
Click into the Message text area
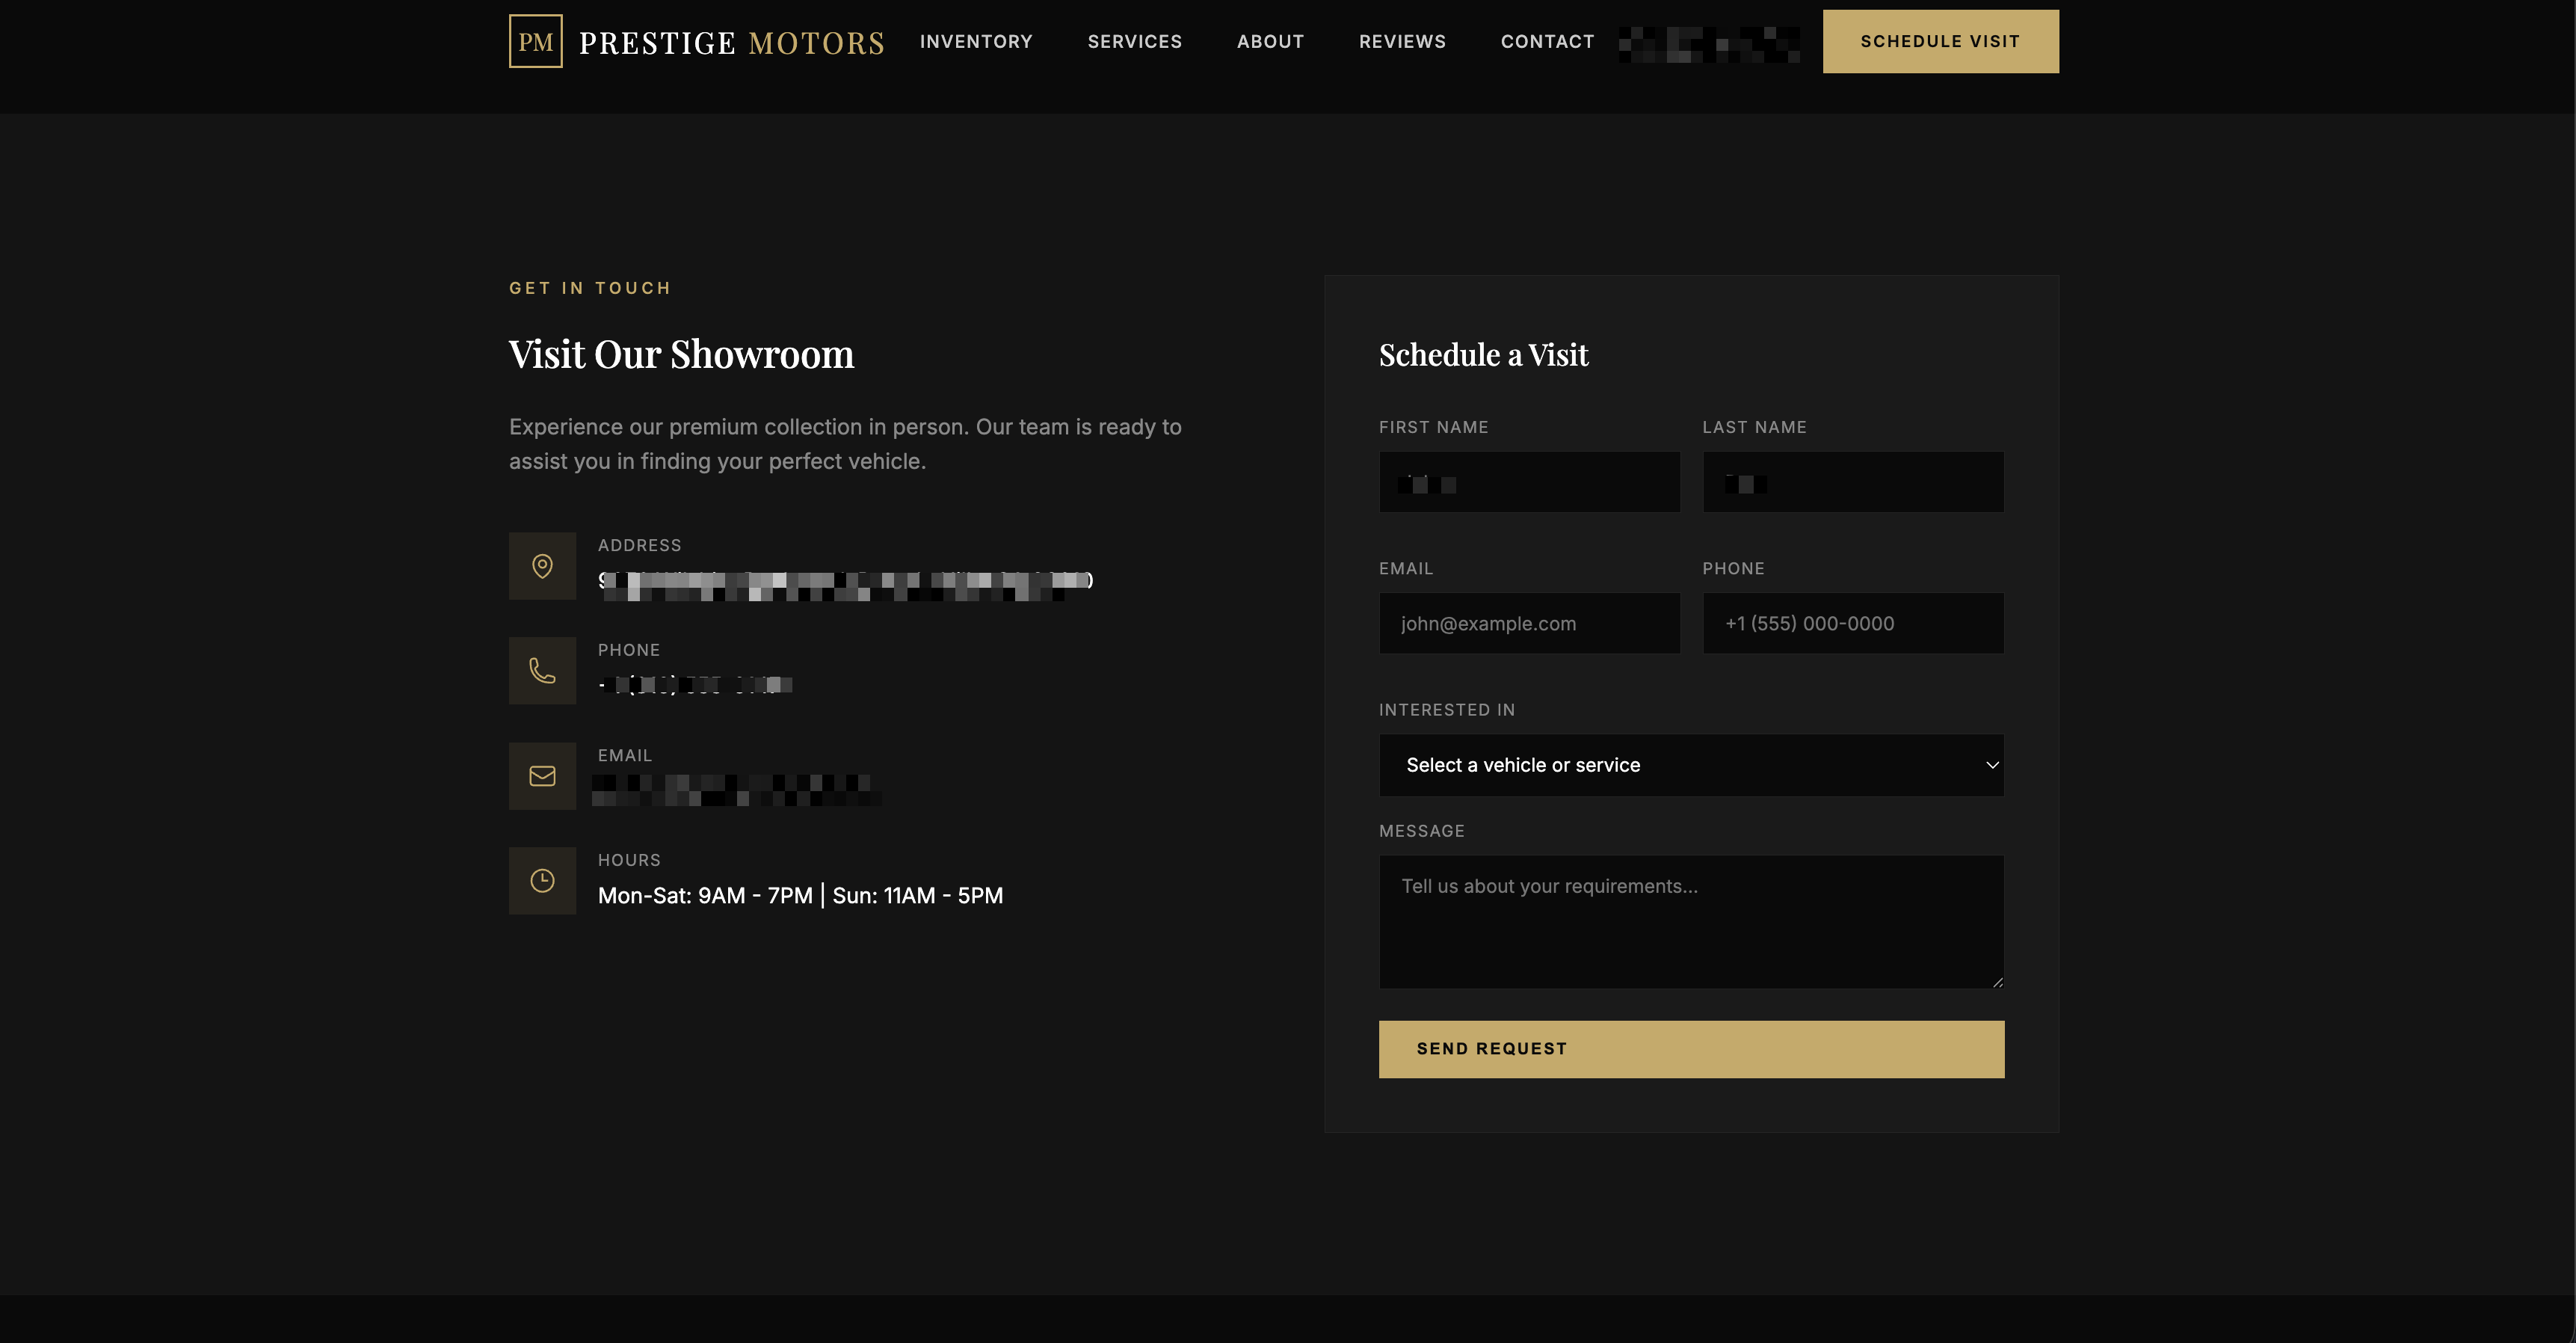[1690, 922]
